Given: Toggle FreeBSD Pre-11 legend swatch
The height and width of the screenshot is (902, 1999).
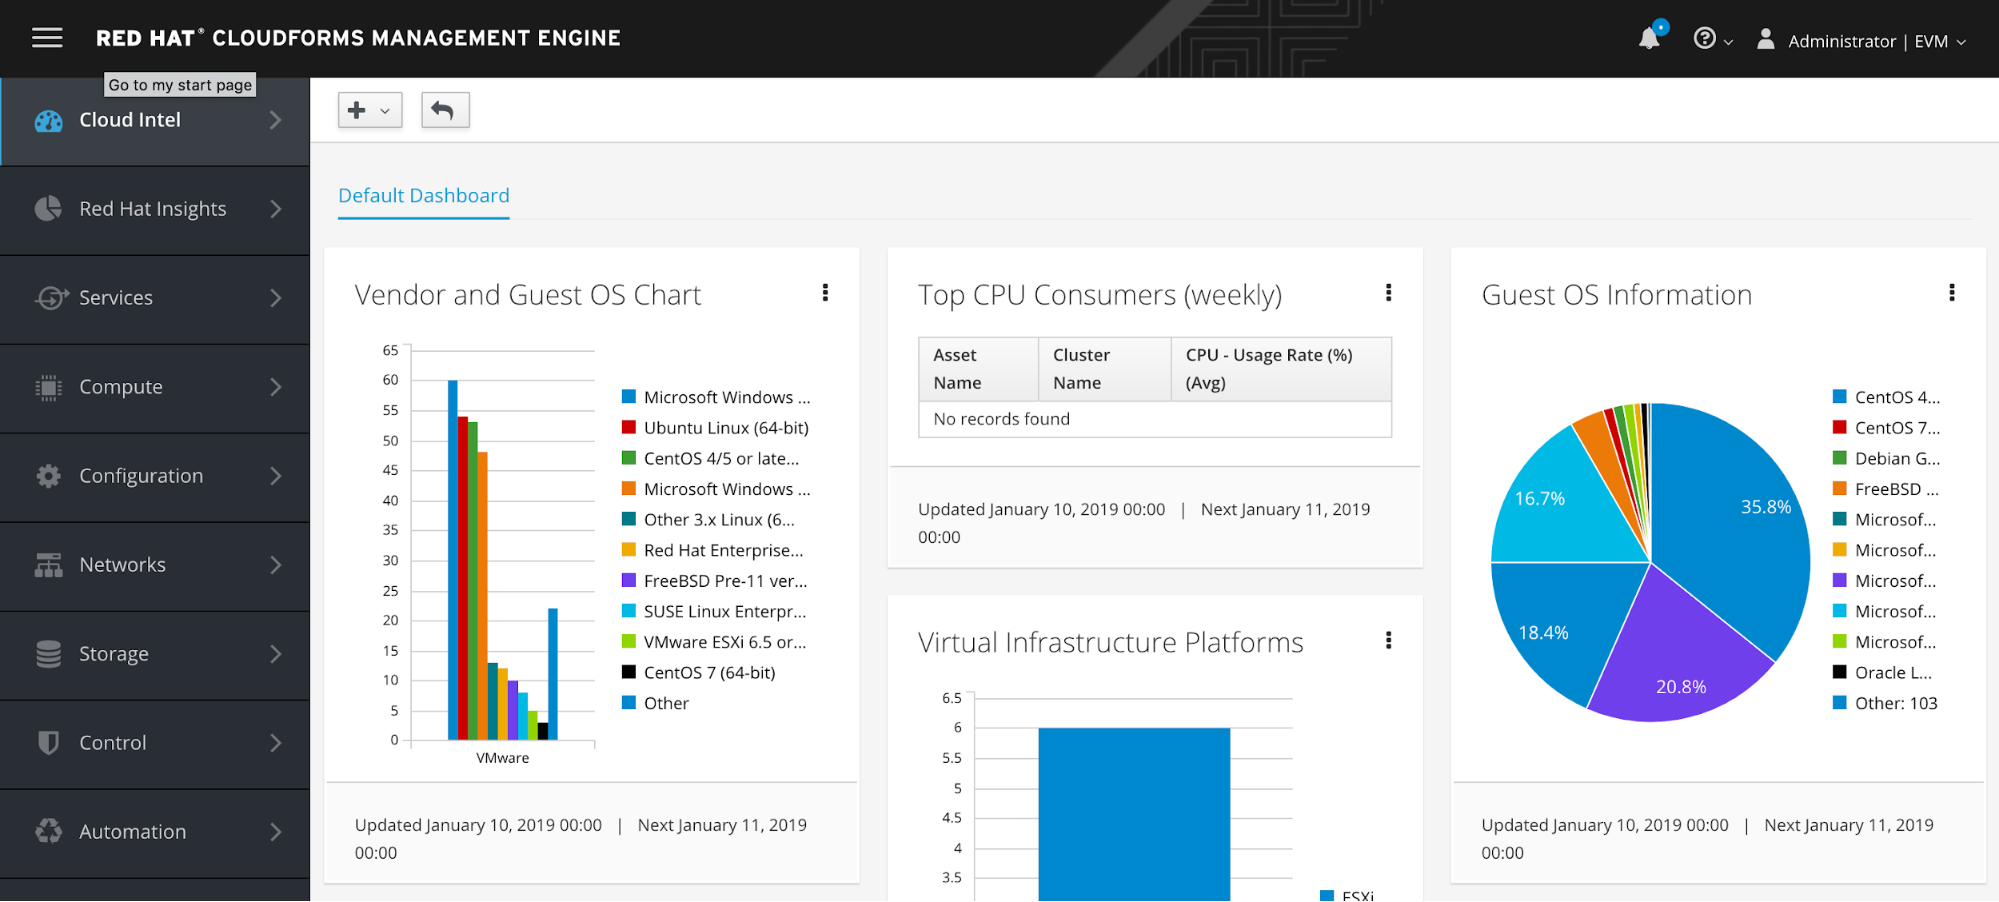Looking at the screenshot, I should [x=629, y=580].
